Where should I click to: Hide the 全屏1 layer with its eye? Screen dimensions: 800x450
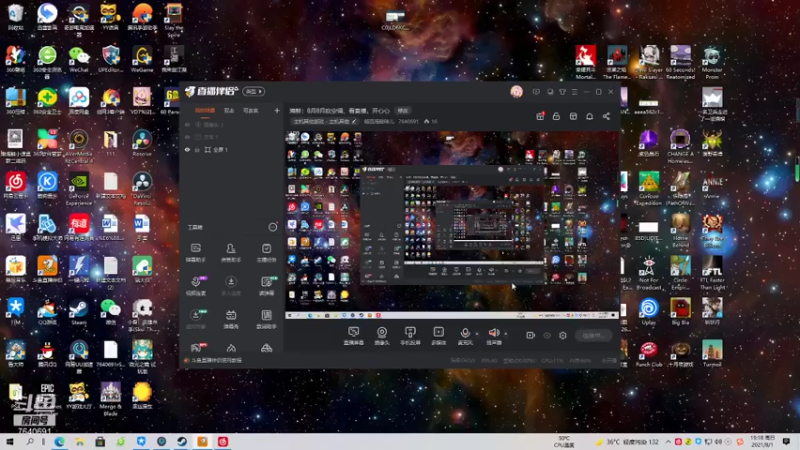click(187, 149)
